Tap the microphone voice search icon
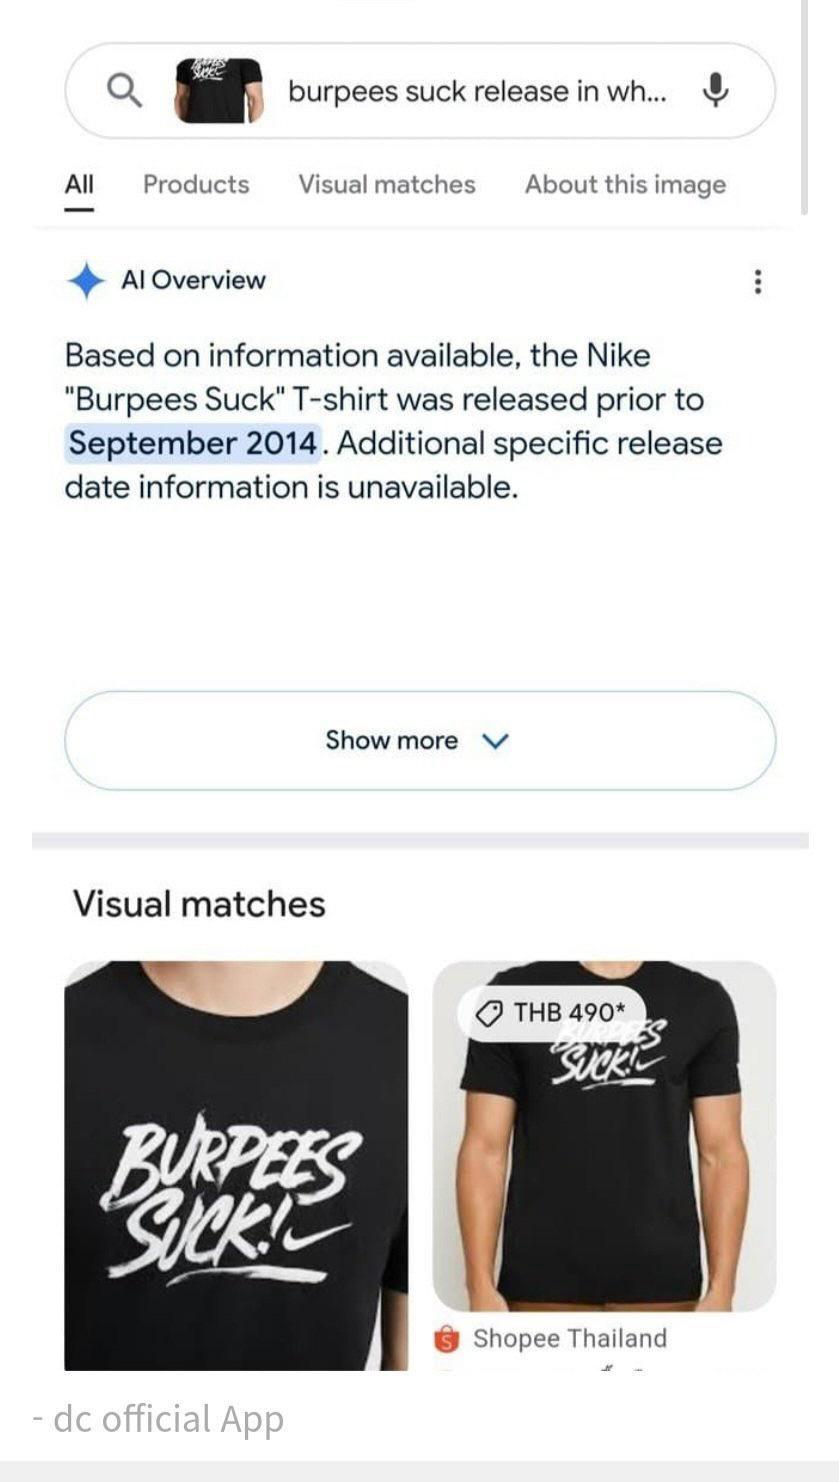Viewport: 839px width, 1482px height. pyautogui.click(x=715, y=91)
